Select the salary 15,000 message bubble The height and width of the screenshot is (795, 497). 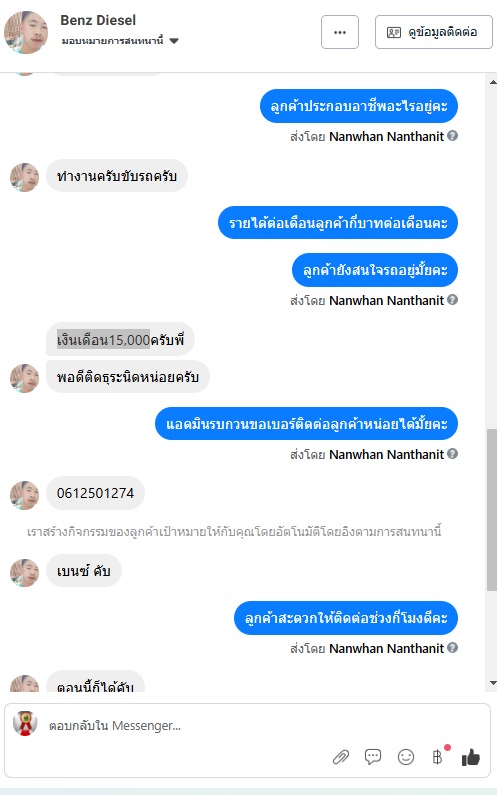(120, 339)
